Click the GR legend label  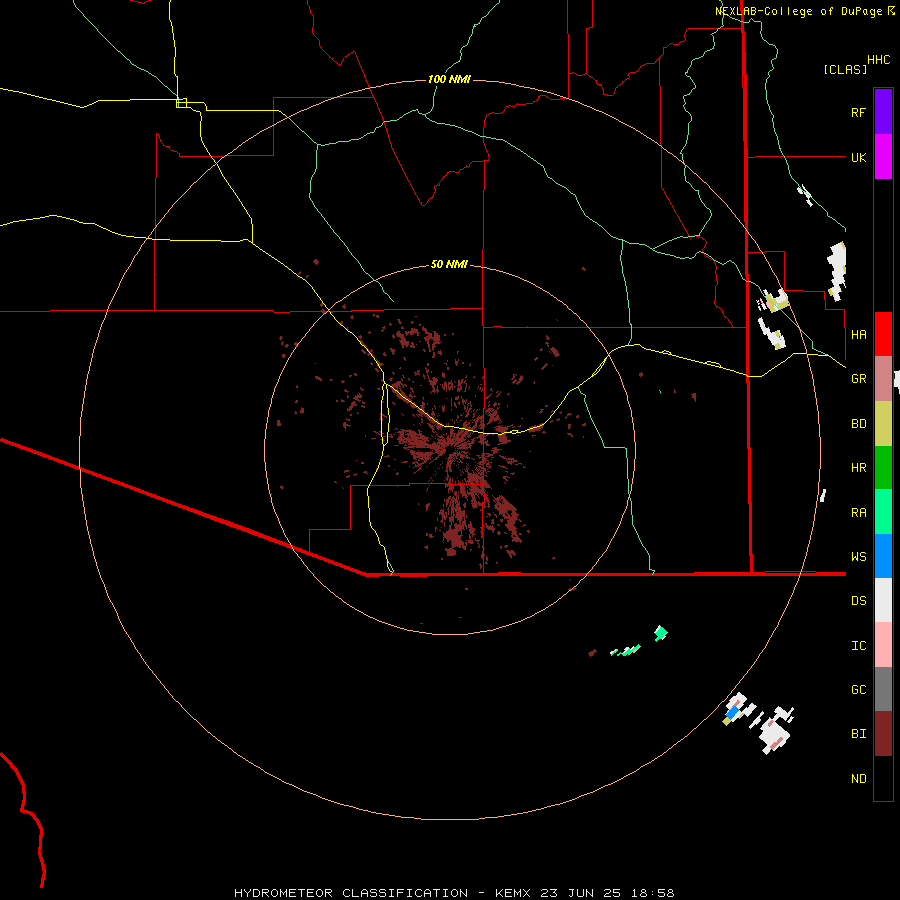click(858, 379)
